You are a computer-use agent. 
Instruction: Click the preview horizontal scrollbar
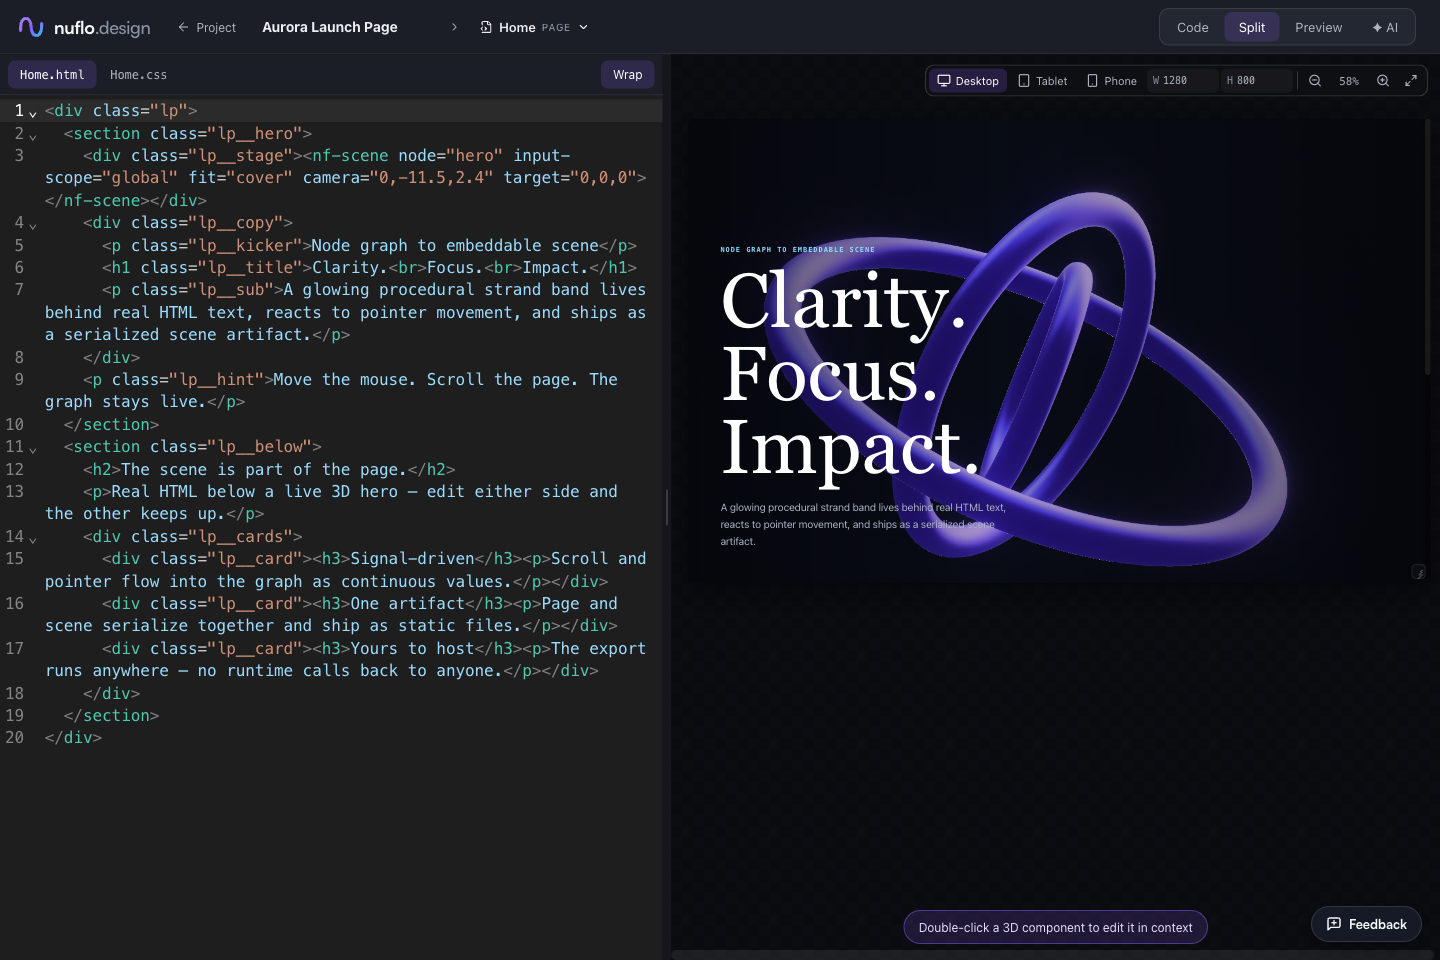[1052, 955]
